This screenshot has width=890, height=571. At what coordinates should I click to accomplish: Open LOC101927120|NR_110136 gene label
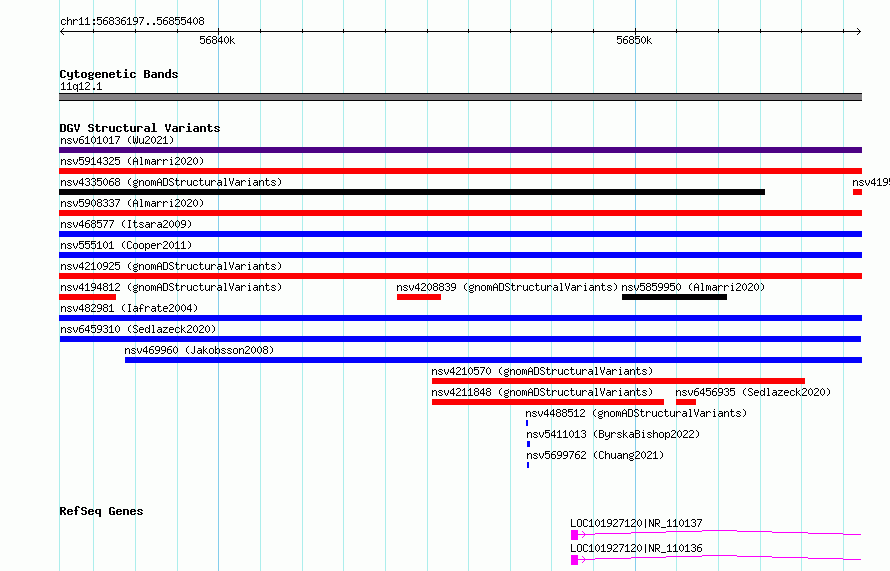636,548
